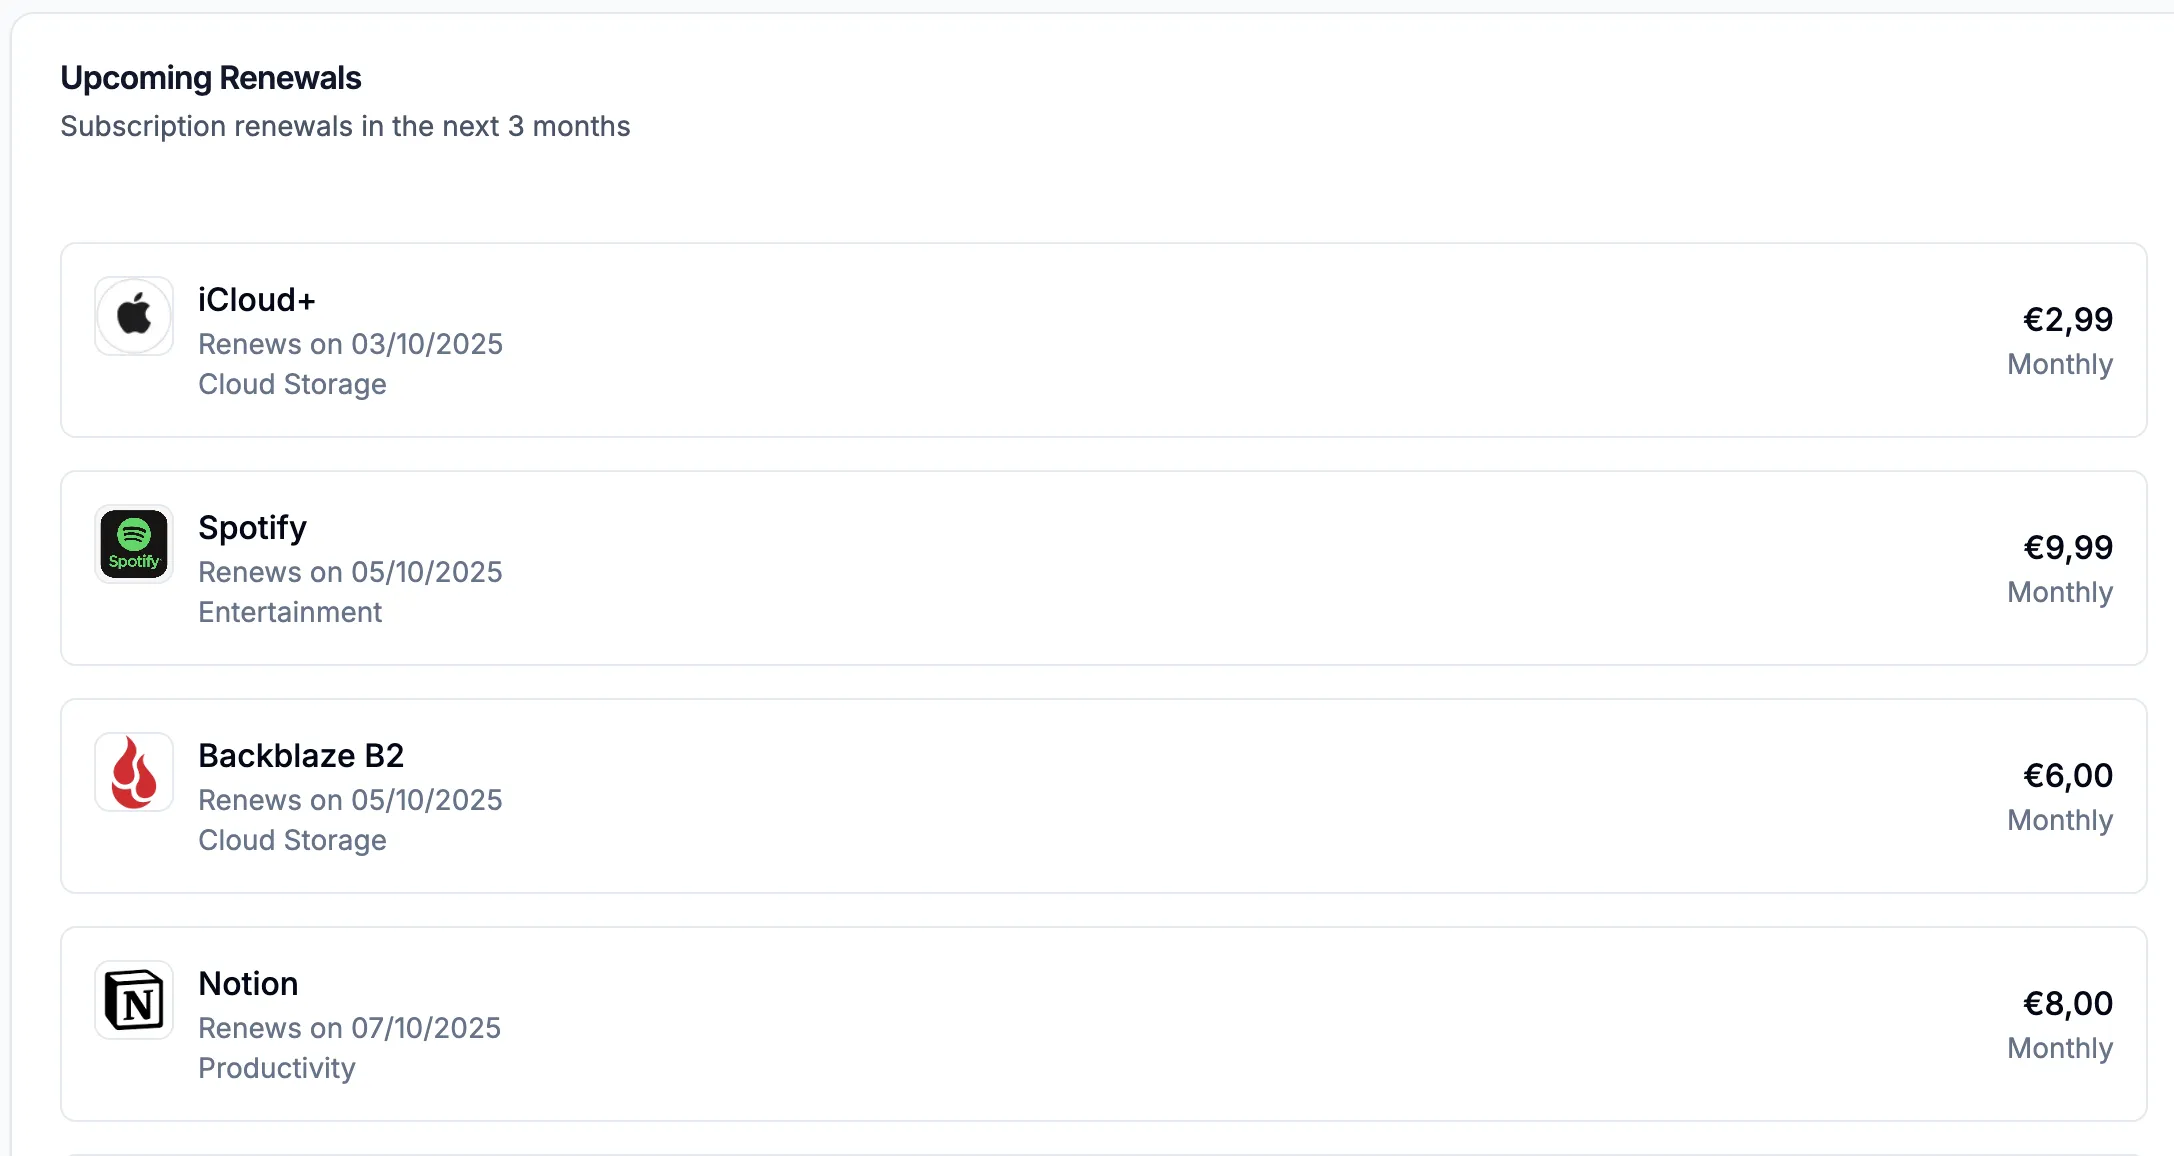
Task: Click the red Backblaze flame icon
Action: pos(134,772)
